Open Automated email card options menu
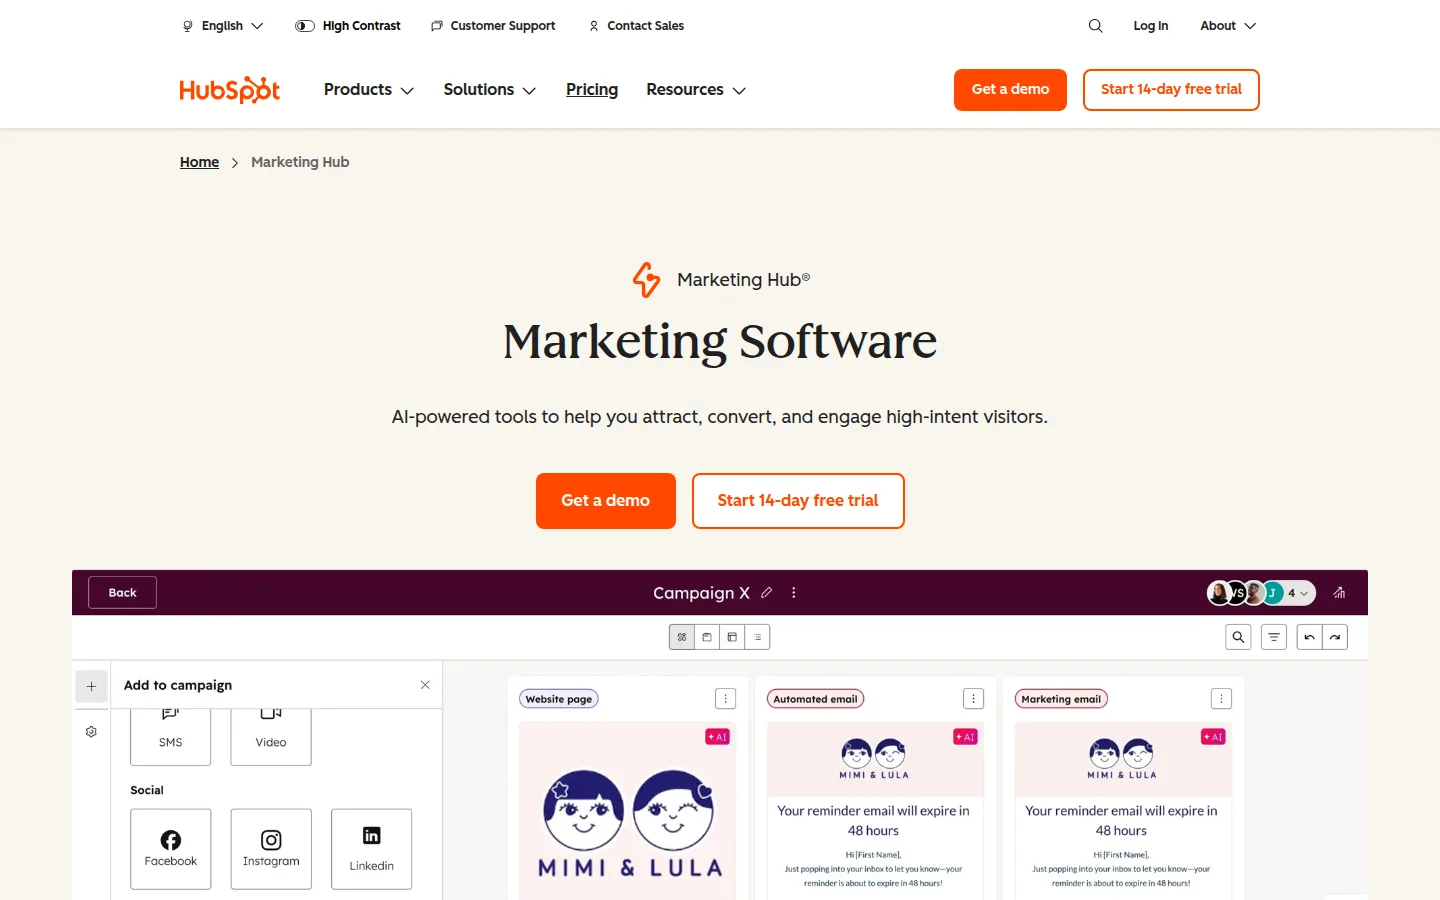 (x=974, y=699)
